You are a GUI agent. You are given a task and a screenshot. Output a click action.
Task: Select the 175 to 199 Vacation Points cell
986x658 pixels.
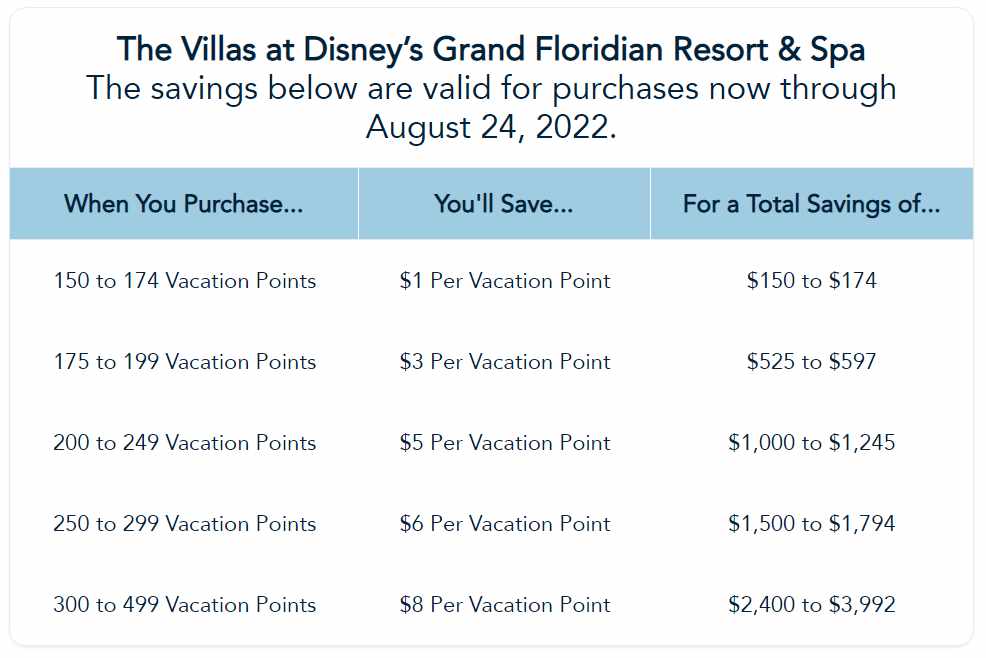tap(185, 362)
